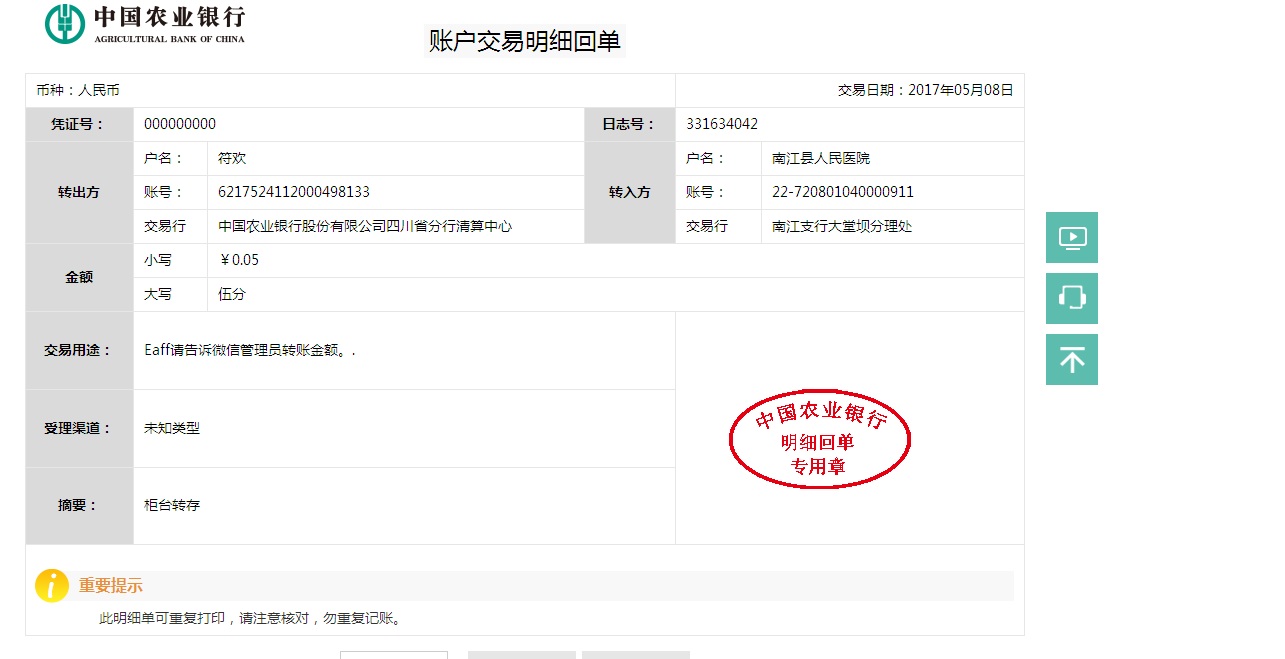
Task: Click the back-to-top arrow icon
Action: 1072,359
